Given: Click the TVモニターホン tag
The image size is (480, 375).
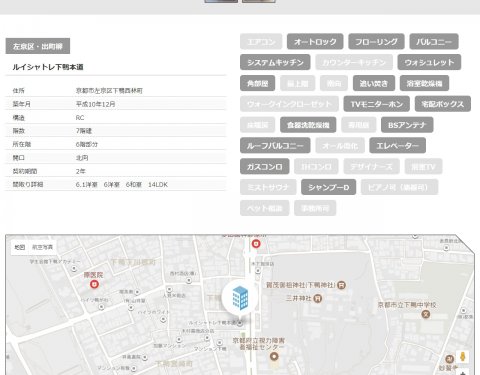Looking at the screenshot, I should tap(377, 104).
